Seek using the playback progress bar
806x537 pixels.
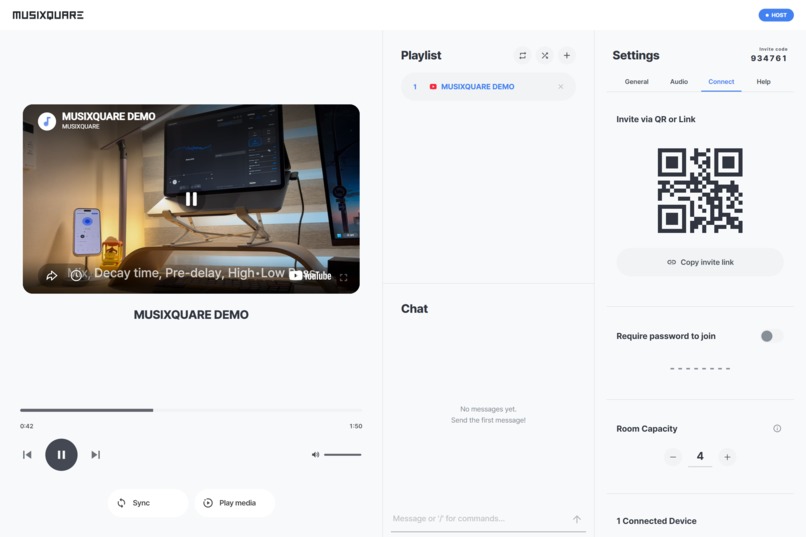click(191, 410)
